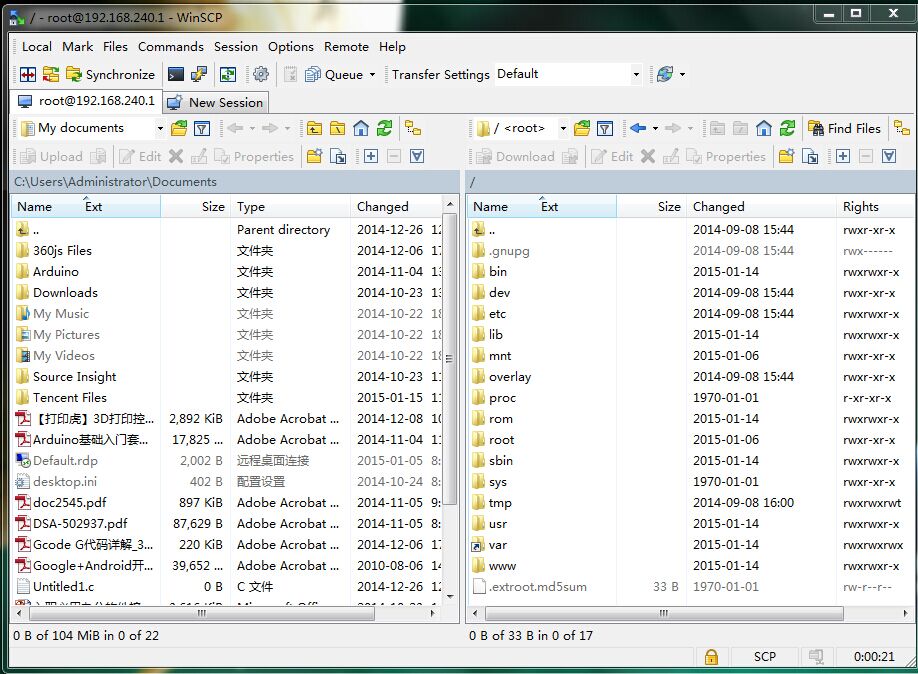Switch to the root@192.168.240.1 session tab
Viewport: 918px width, 674px height.
[86, 101]
